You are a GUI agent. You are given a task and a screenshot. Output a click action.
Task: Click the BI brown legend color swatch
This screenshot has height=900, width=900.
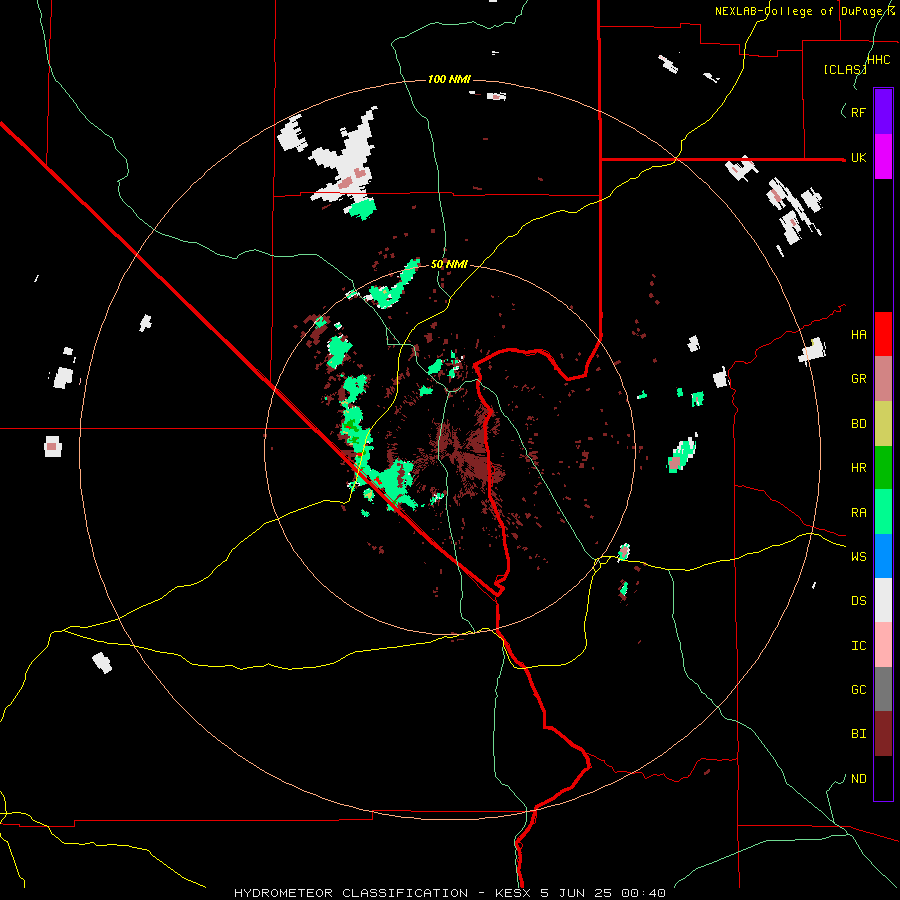coord(883,734)
